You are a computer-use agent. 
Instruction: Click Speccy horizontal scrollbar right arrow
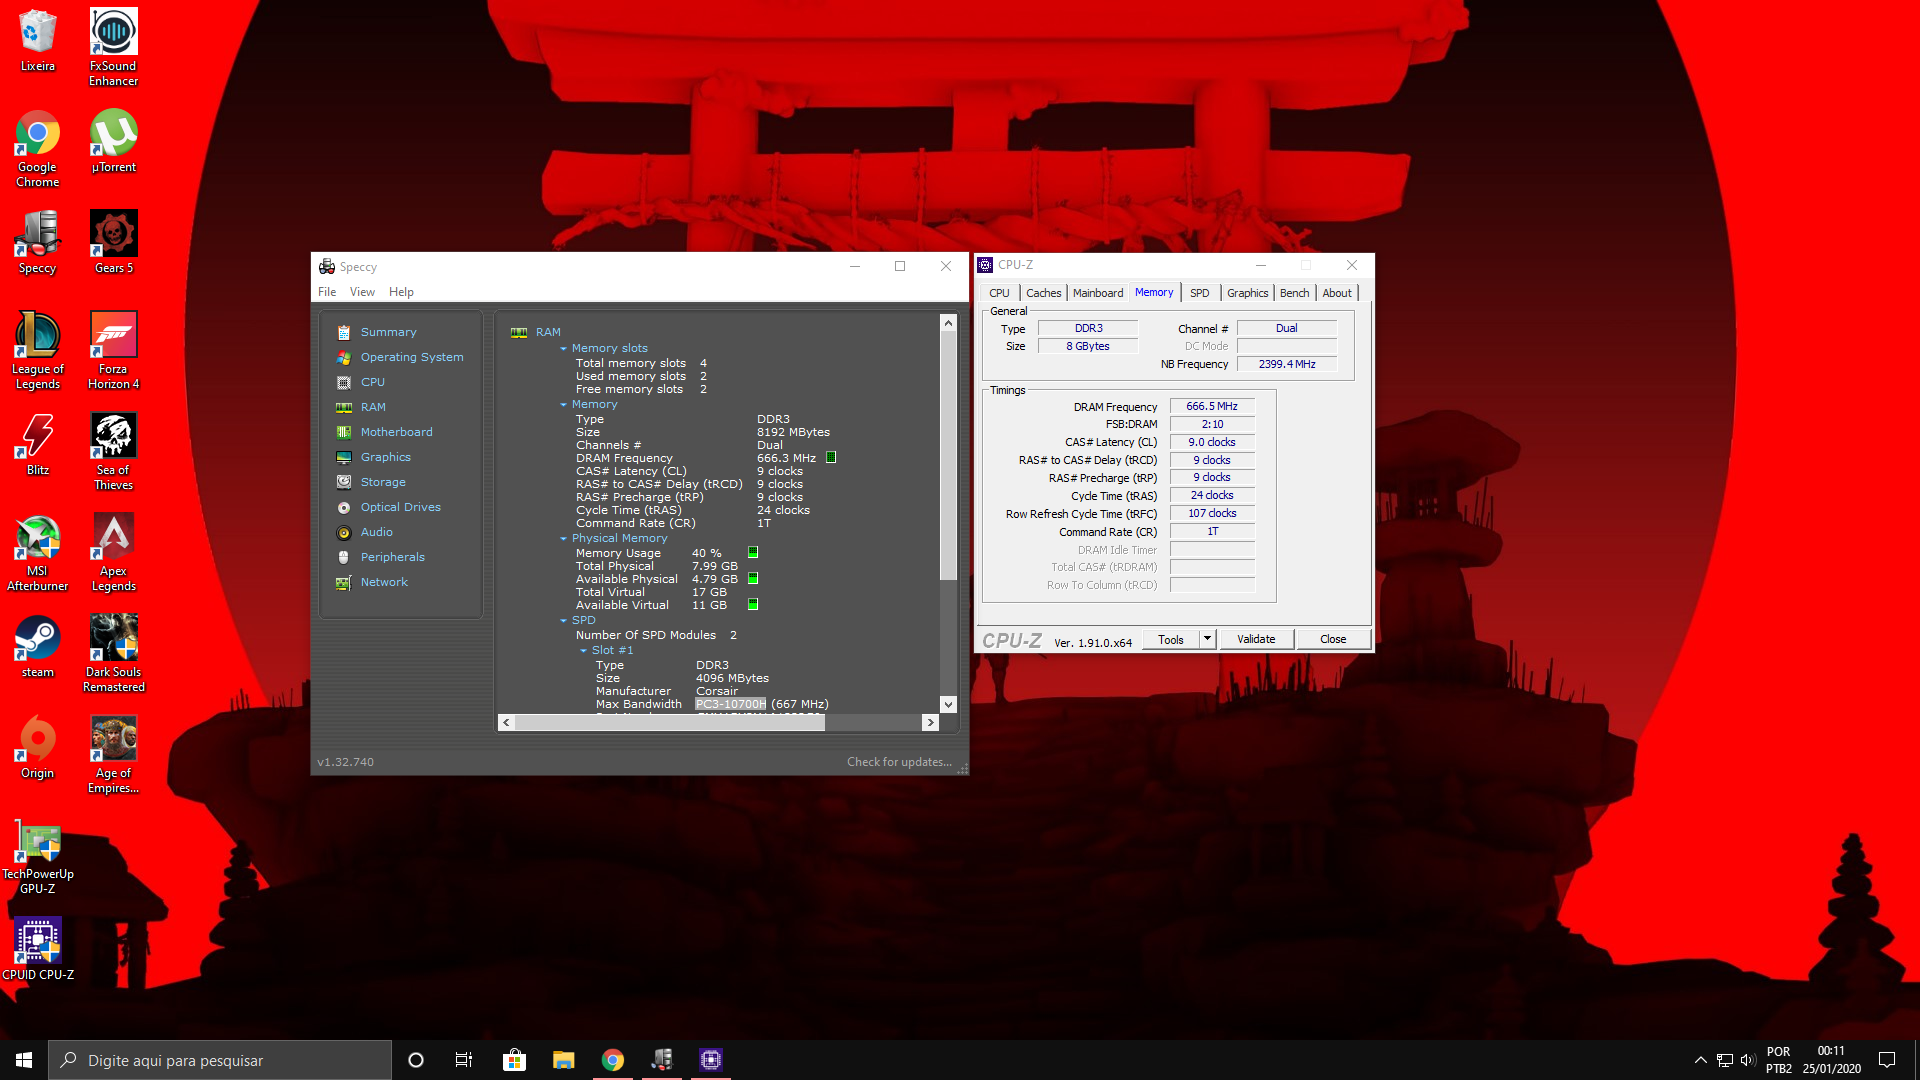coord(930,722)
